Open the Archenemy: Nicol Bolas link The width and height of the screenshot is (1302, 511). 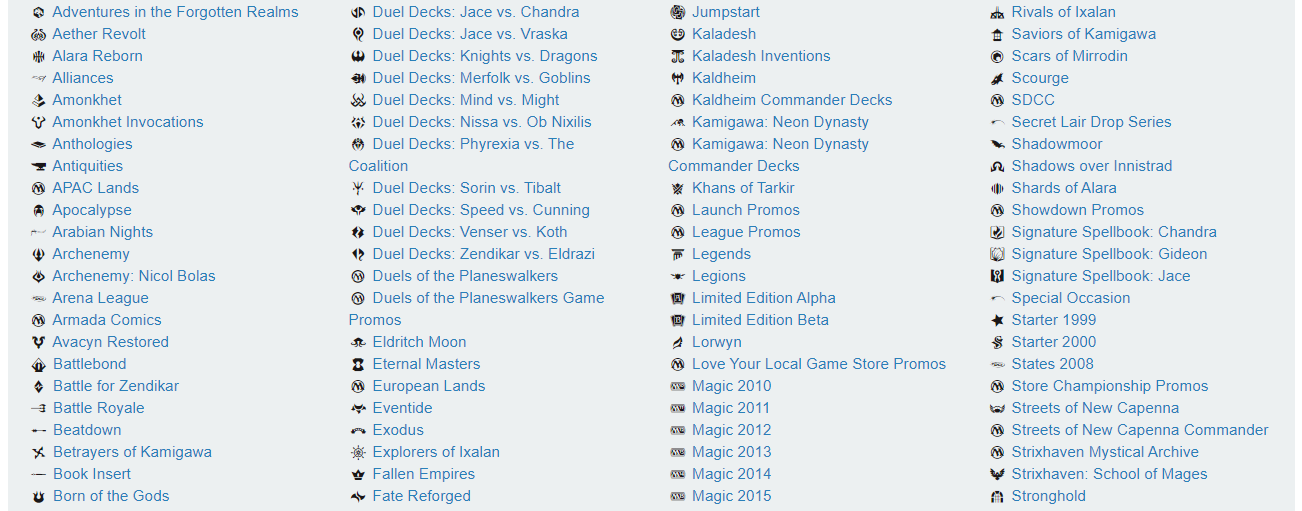tap(134, 276)
